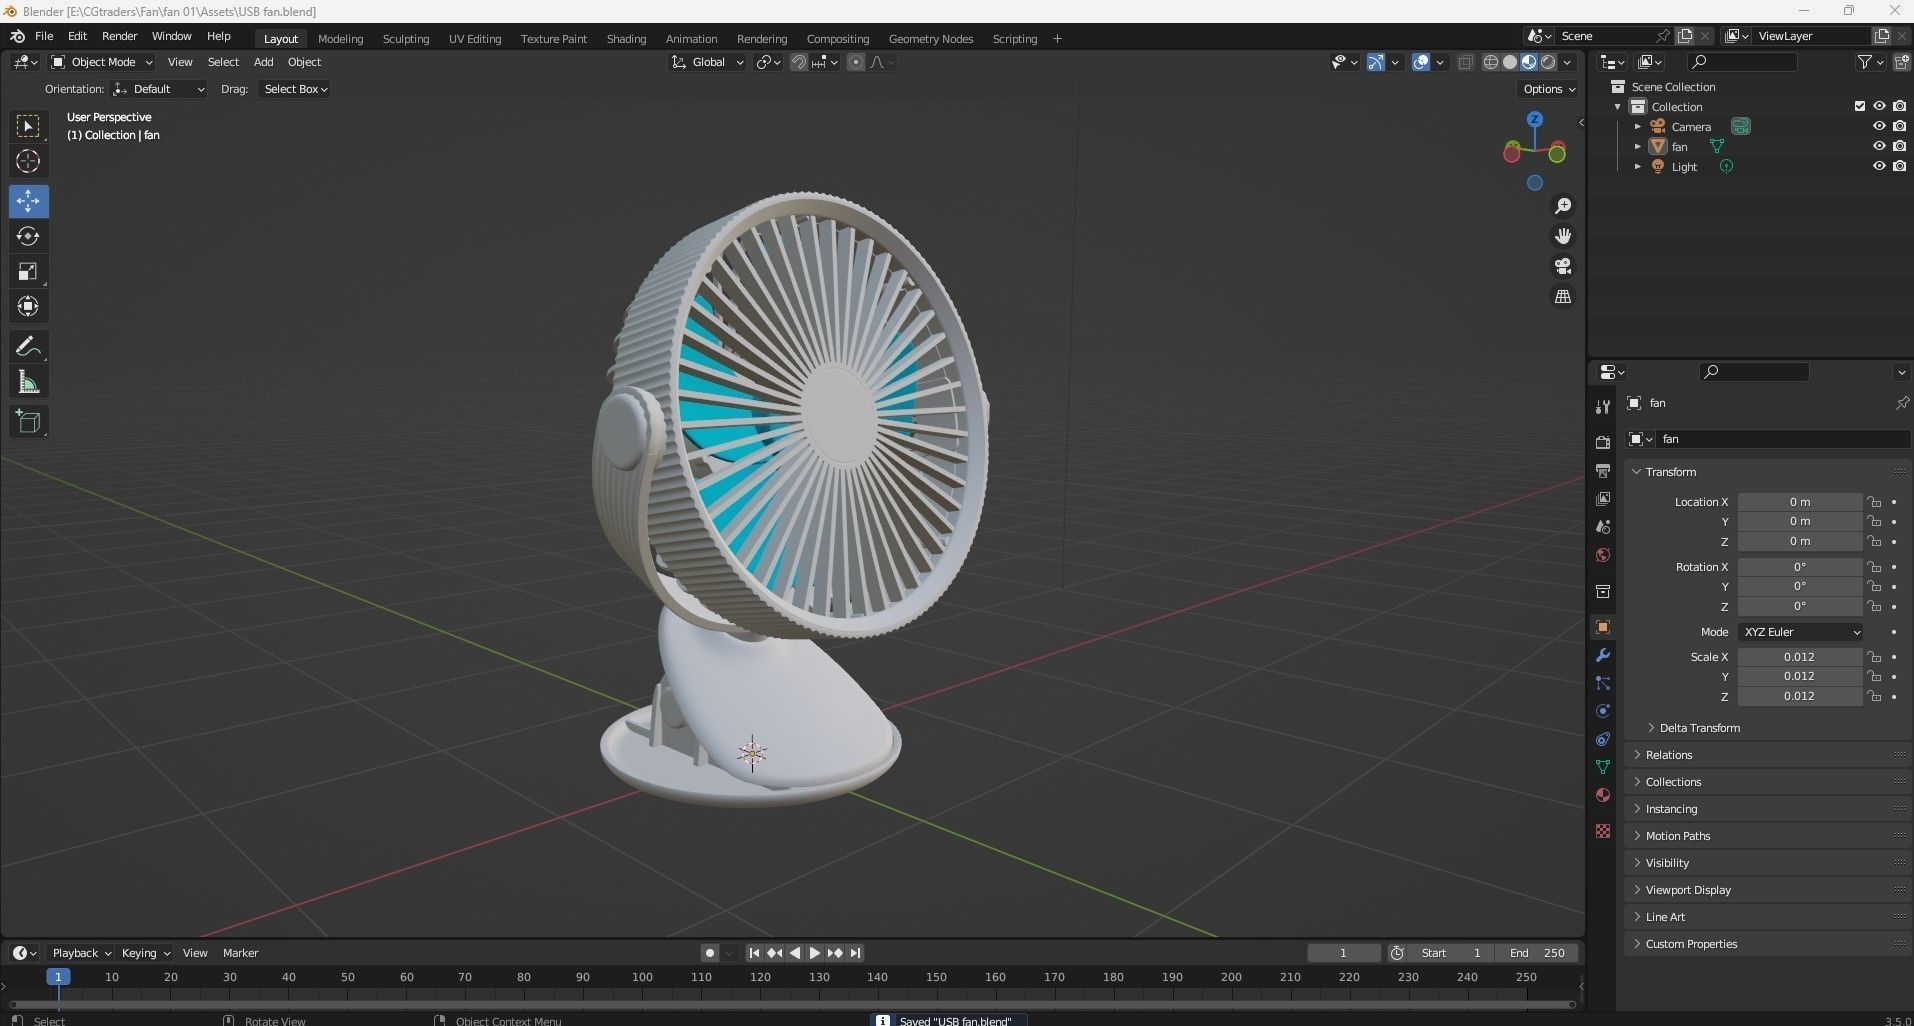This screenshot has height=1026, width=1914.
Task: Select the Transform tool
Action: [28, 306]
